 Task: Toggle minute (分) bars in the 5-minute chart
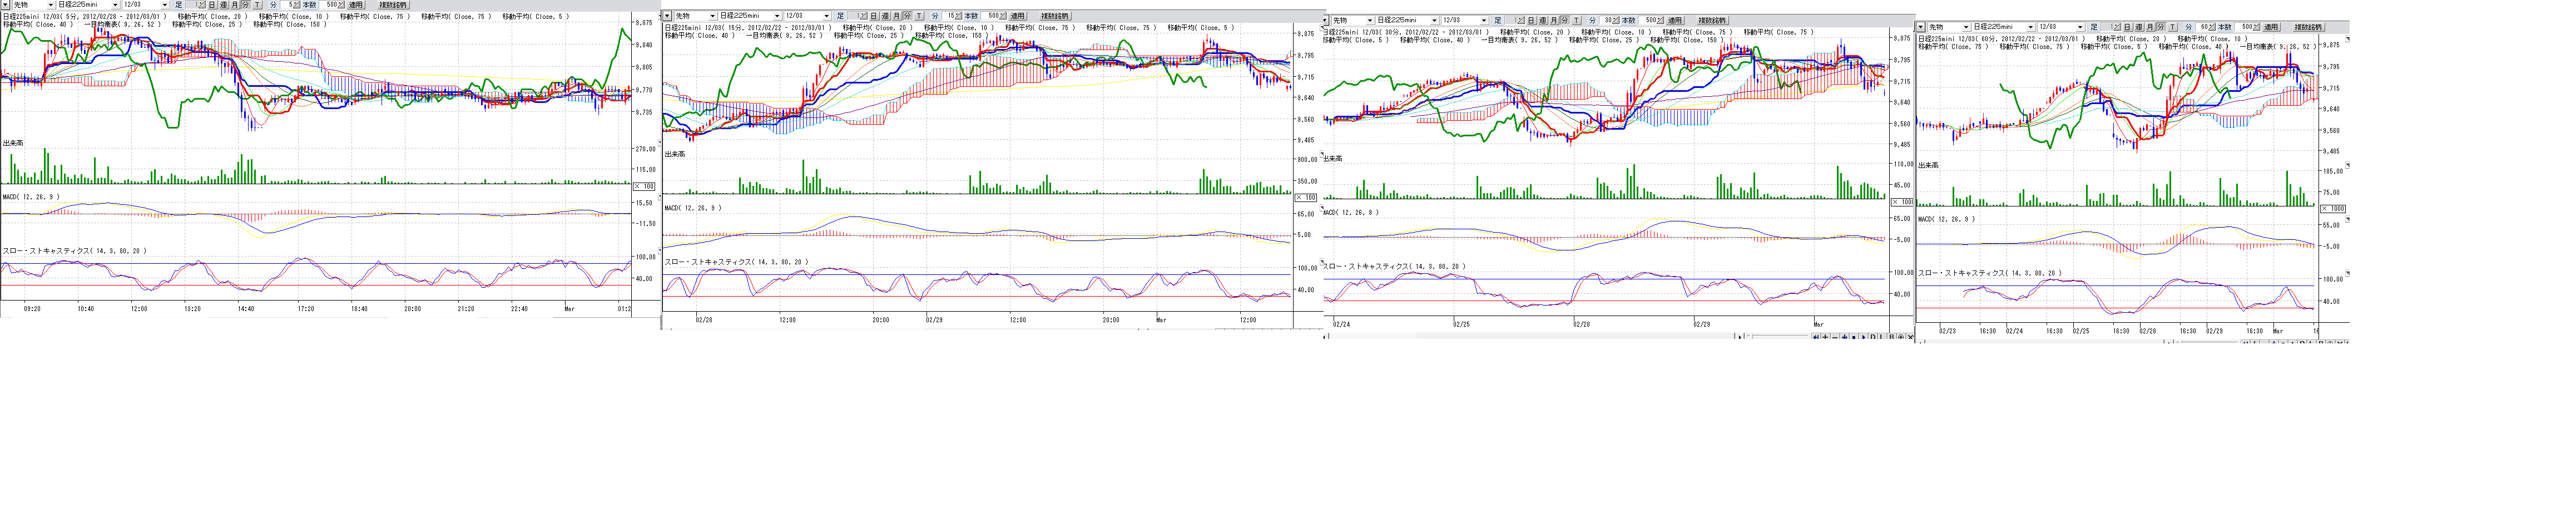(x=246, y=5)
